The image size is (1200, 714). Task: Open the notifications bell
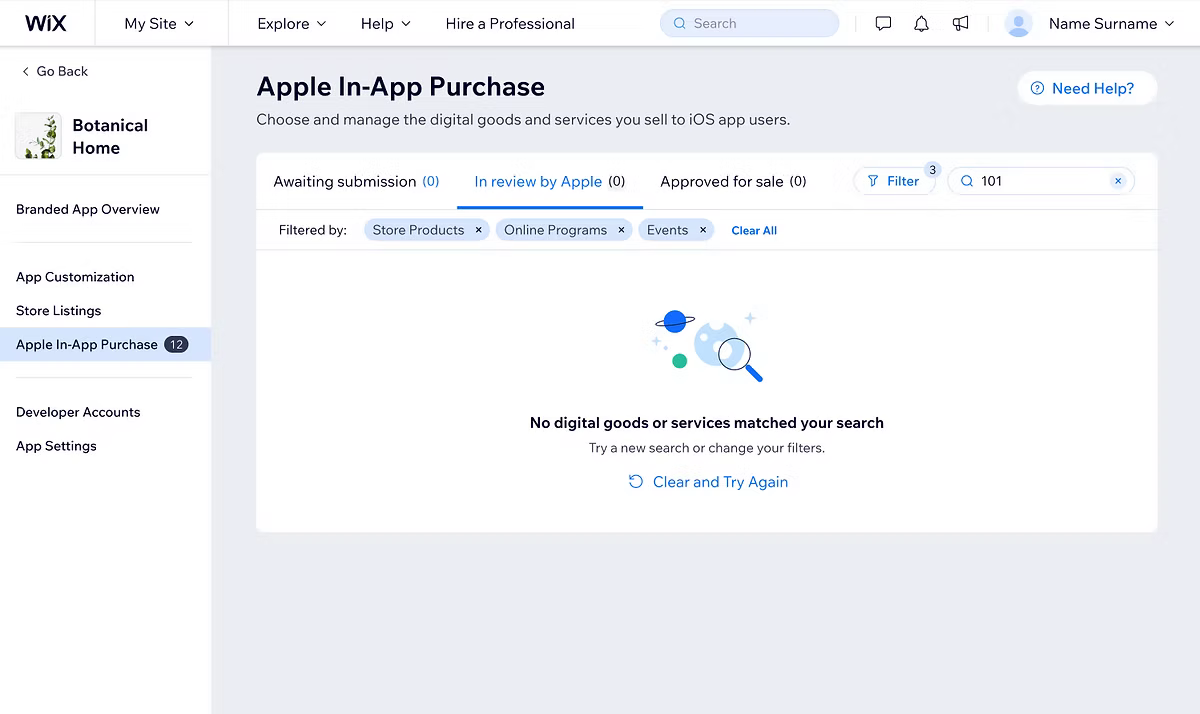(922, 23)
